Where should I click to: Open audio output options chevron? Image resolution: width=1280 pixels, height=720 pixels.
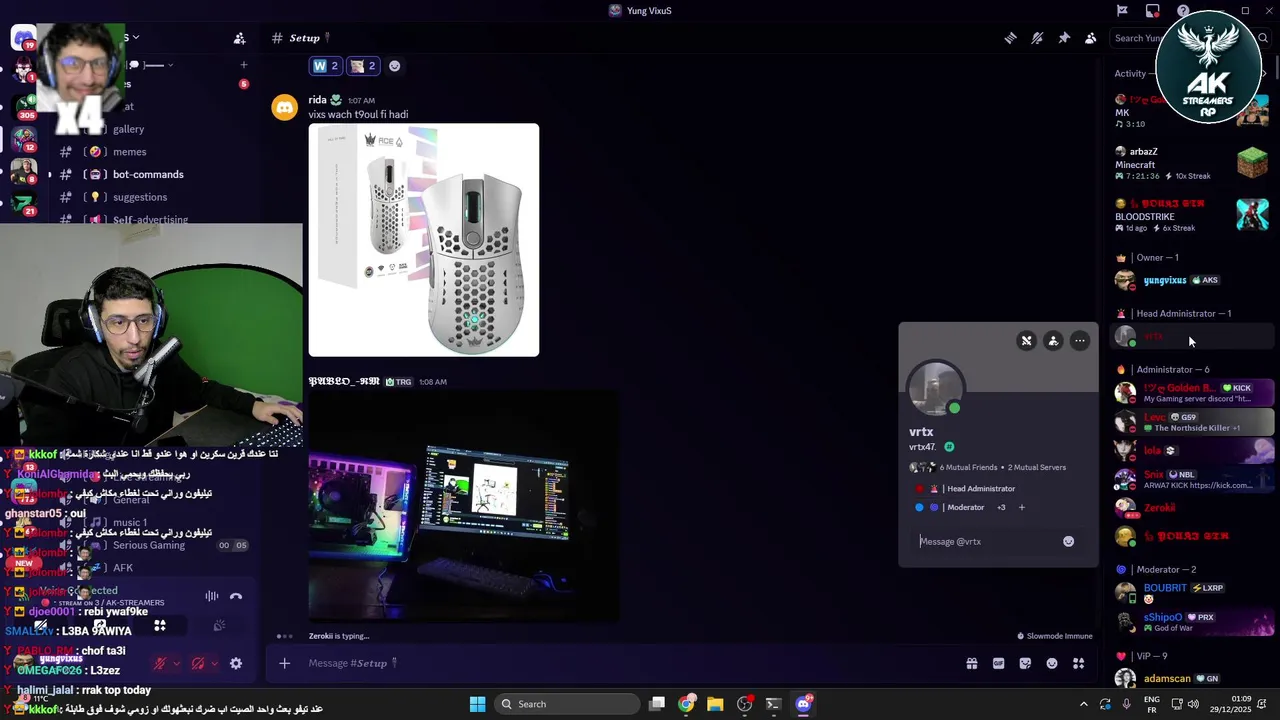pyautogui.click(x=214, y=663)
